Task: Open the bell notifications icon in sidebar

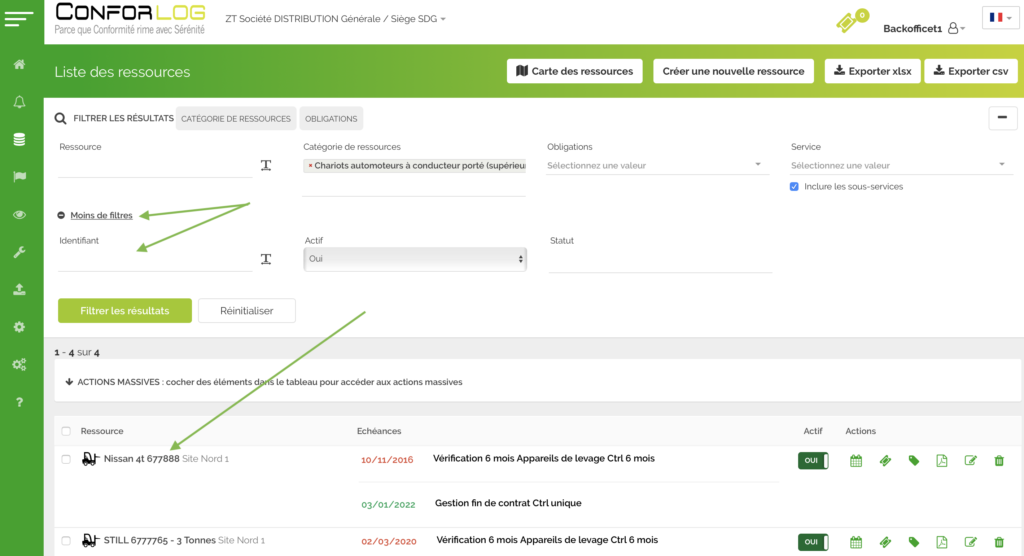Action: (x=19, y=102)
